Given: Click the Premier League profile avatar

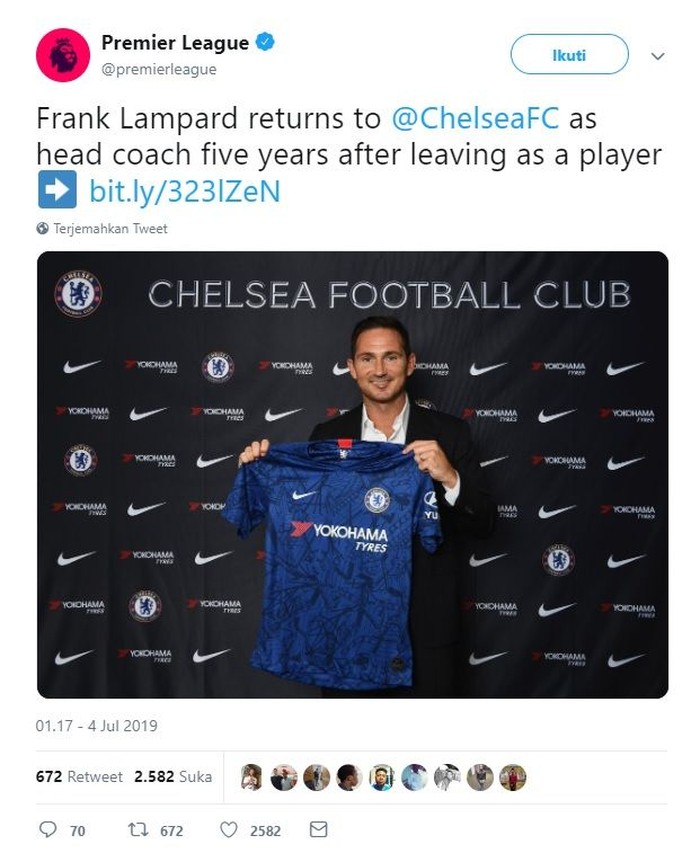Looking at the screenshot, I should click(x=63, y=55).
